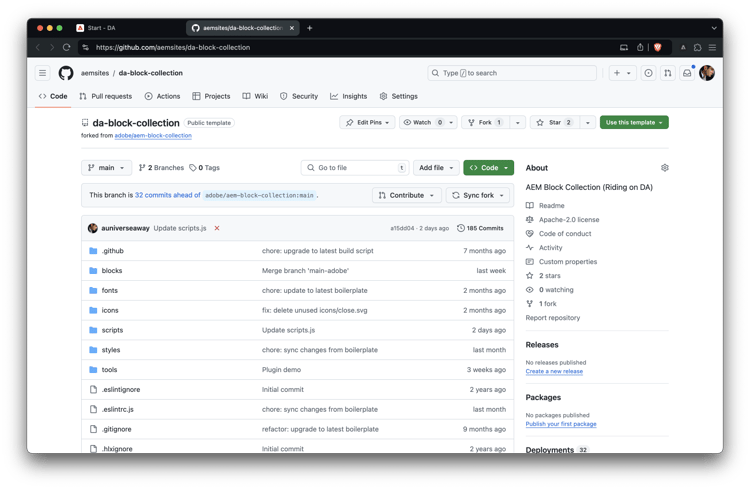Open the .eslintrc.js file
The width and height of the screenshot is (750, 489).
(x=118, y=410)
